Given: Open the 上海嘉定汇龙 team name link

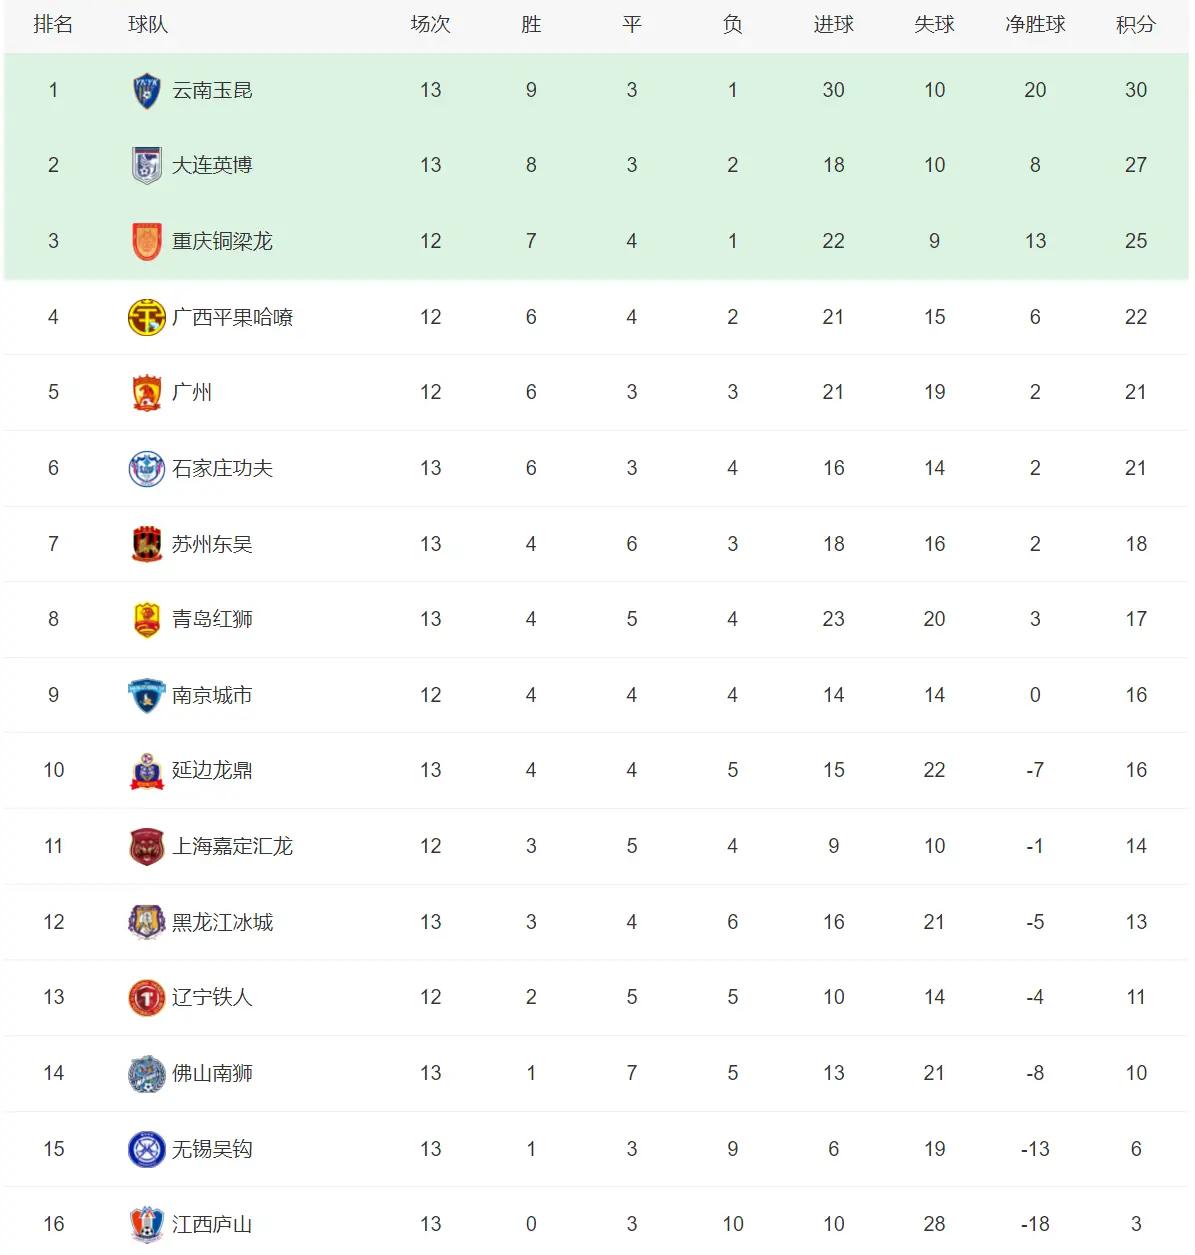Looking at the screenshot, I should 232,847.
